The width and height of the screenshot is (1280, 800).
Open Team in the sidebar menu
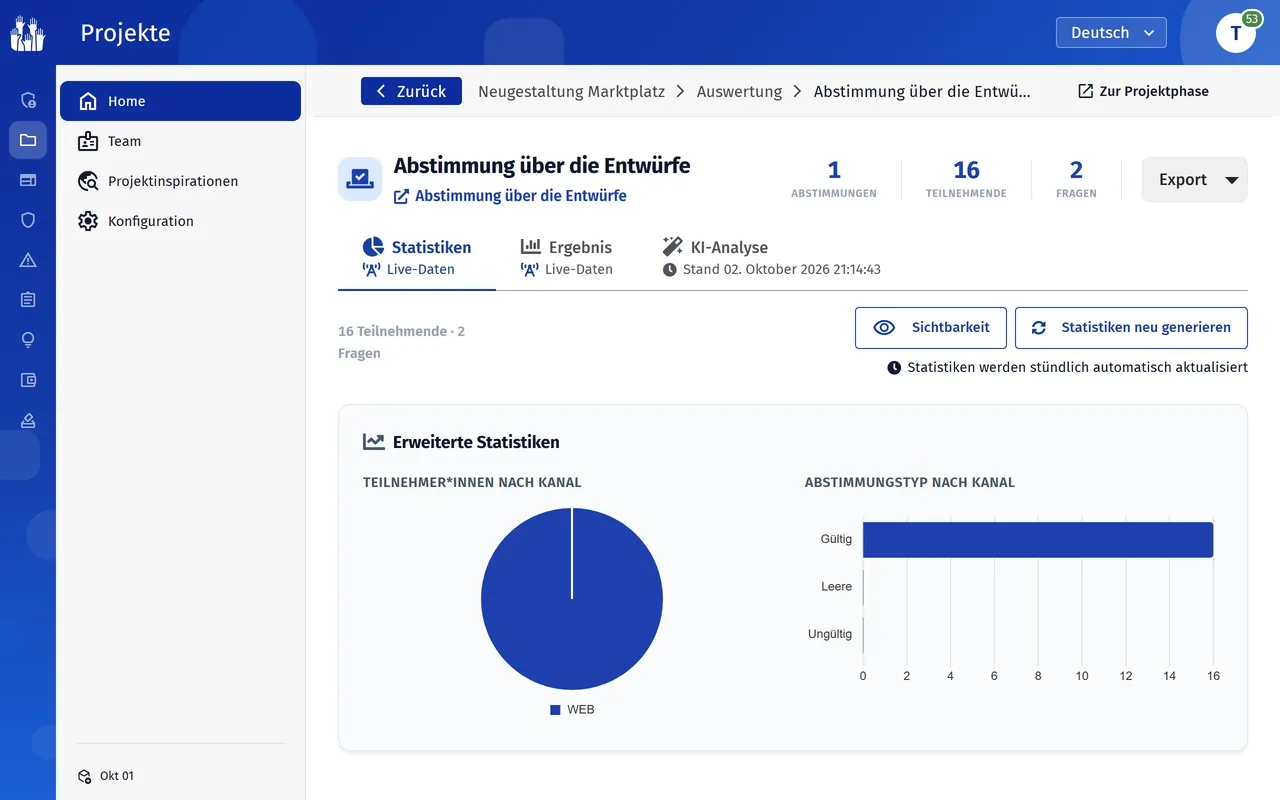tap(180, 141)
